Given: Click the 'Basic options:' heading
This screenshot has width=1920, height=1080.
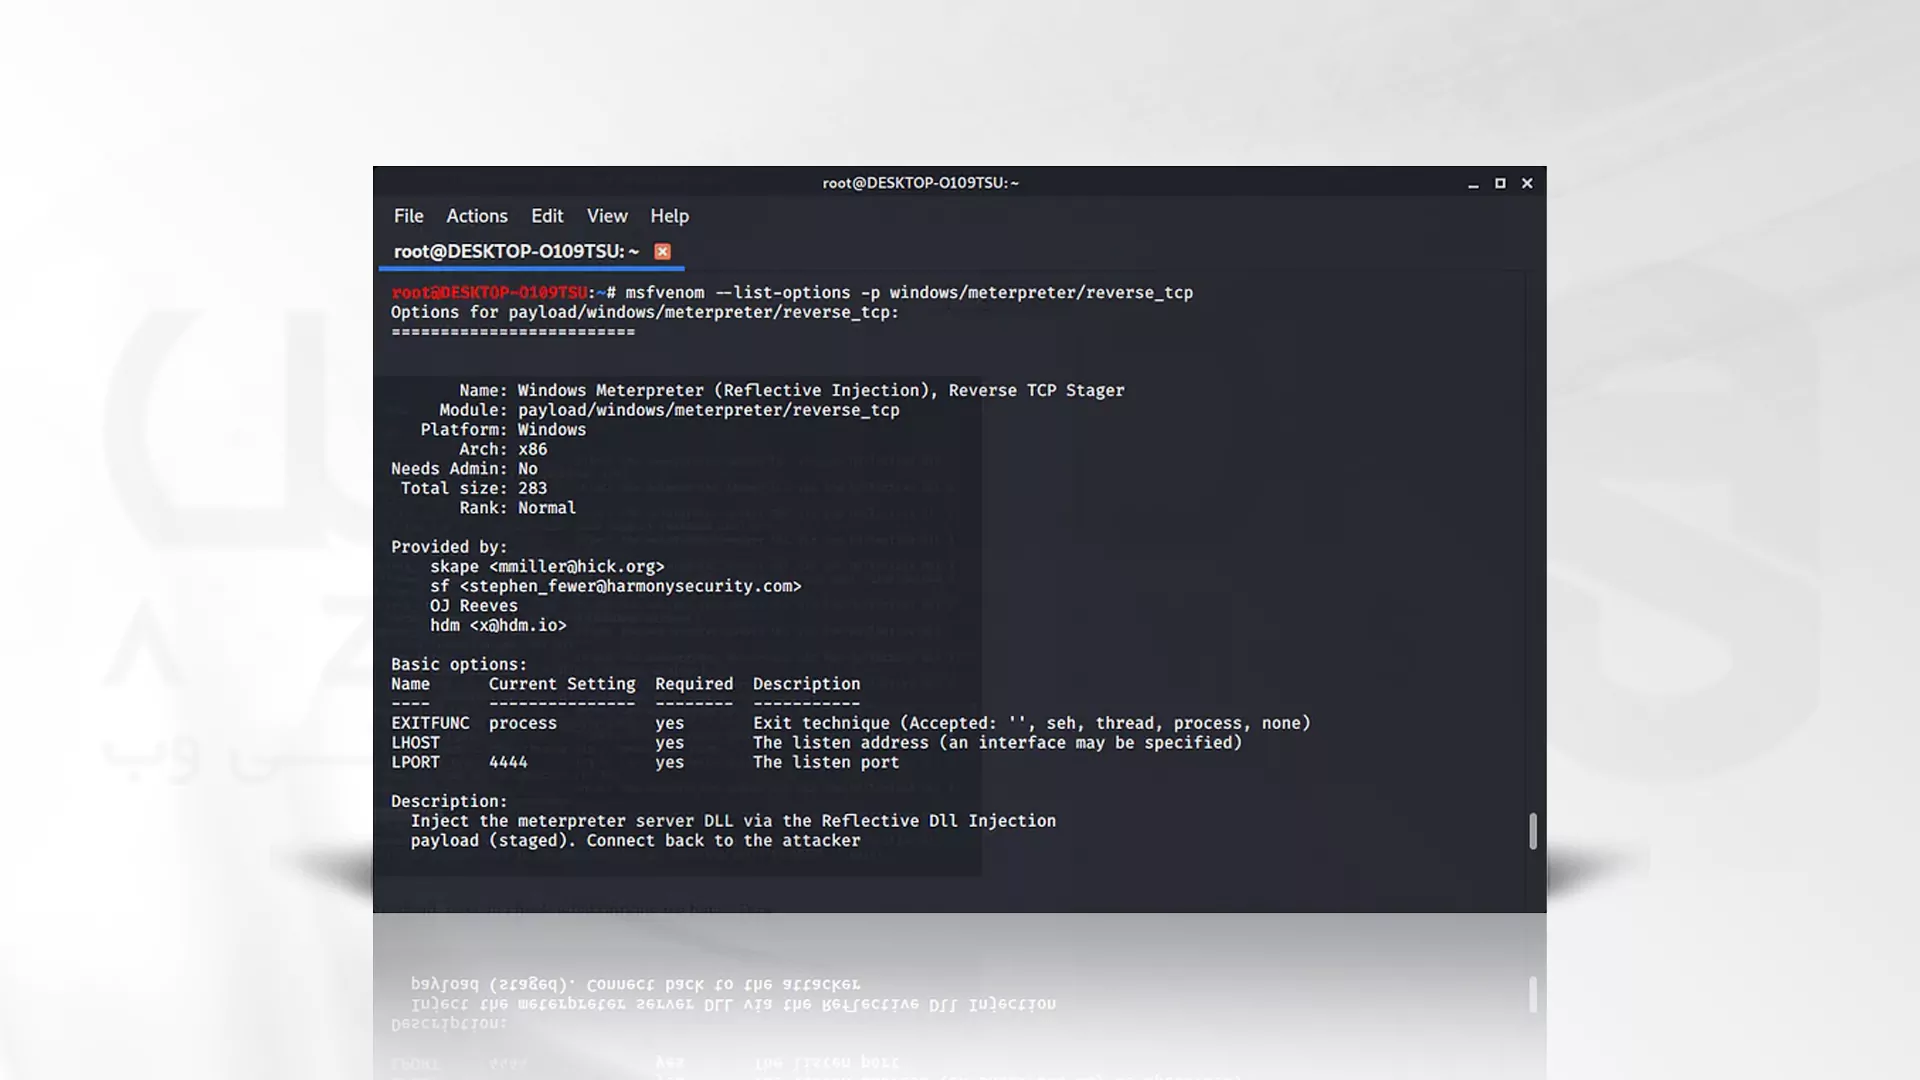Looking at the screenshot, I should (x=459, y=665).
